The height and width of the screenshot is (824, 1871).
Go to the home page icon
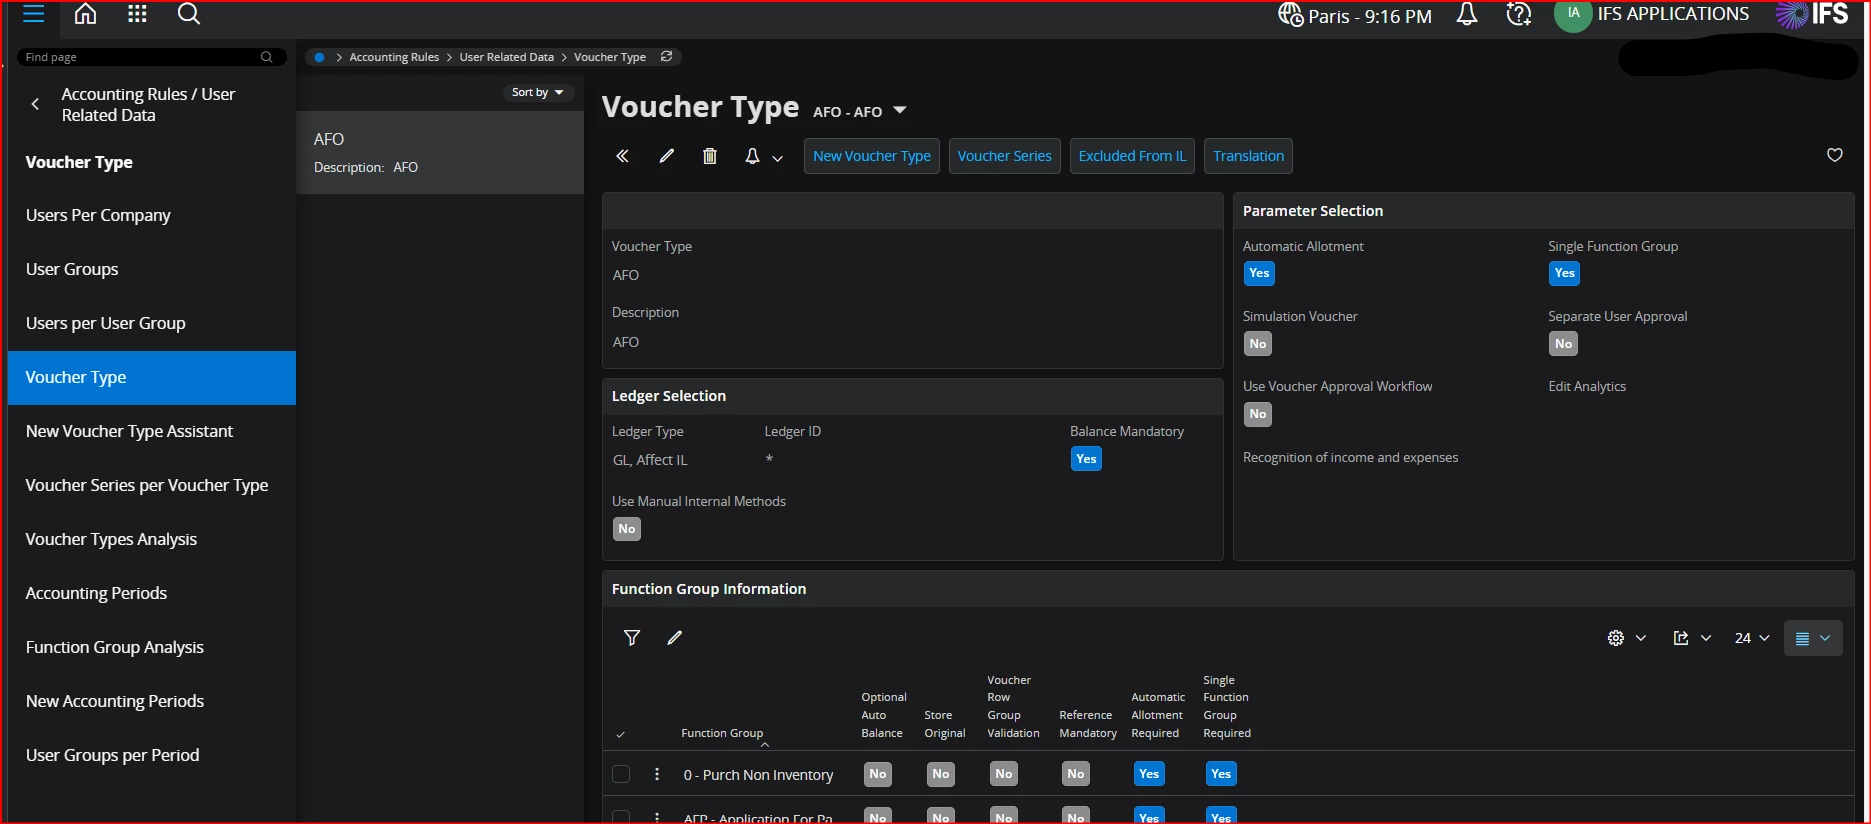point(86,14)
